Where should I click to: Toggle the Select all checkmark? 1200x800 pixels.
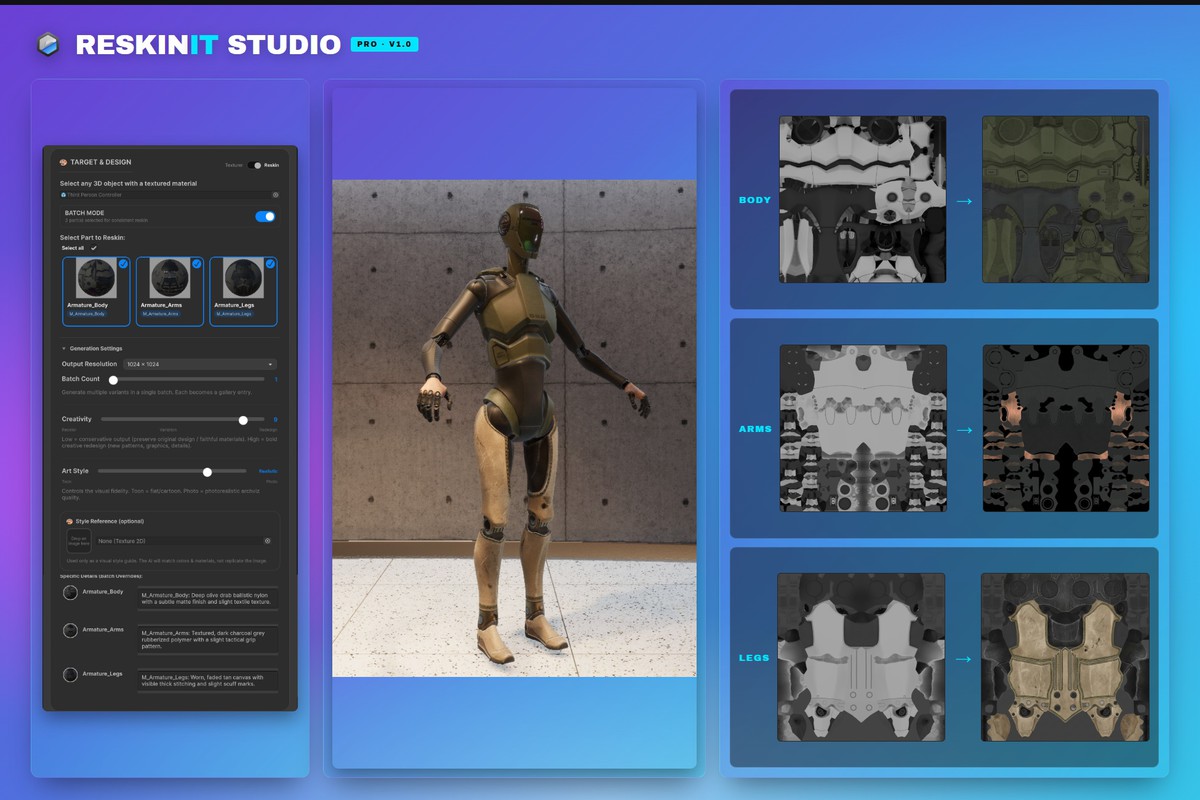click(x=94, y=248)
